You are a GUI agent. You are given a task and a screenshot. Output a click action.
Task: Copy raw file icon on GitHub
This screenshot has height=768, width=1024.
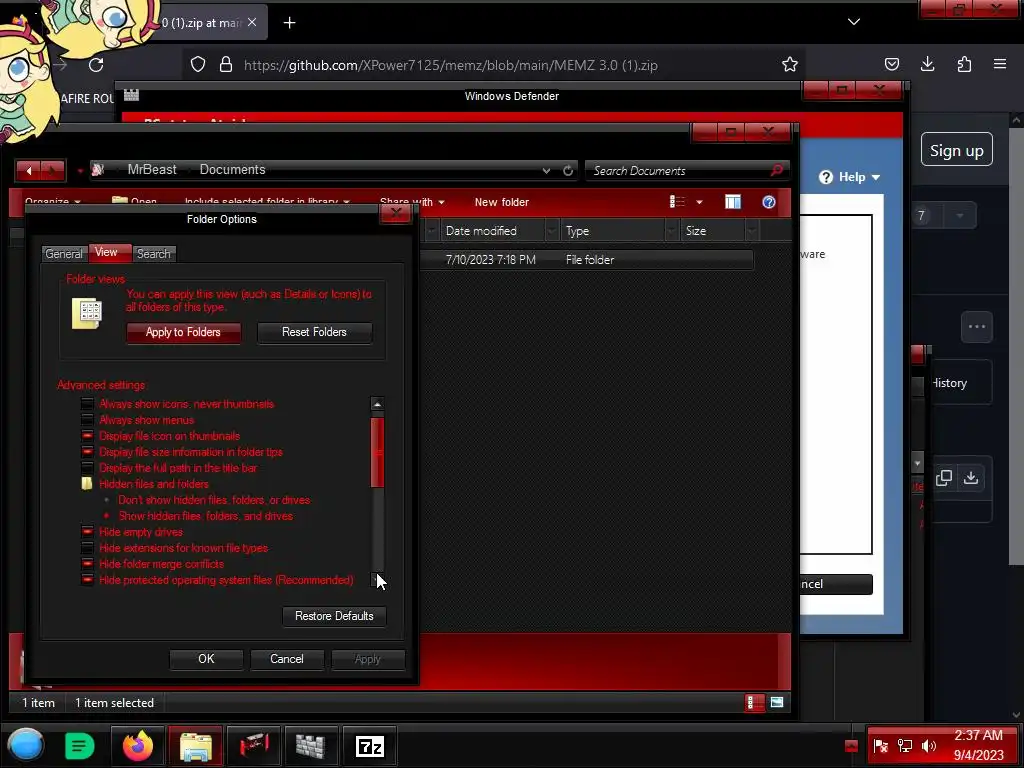click(x=943, y=478)
